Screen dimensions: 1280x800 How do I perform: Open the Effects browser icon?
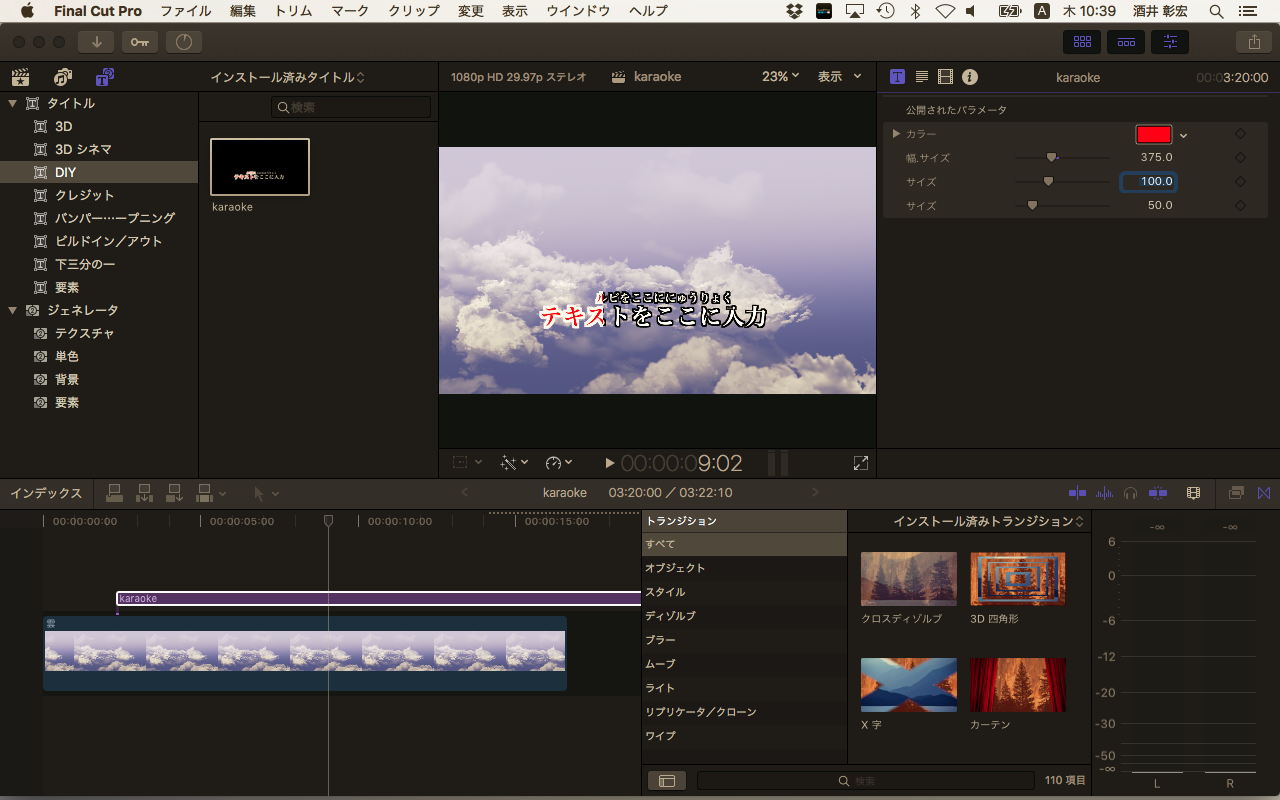[1235, 493]
